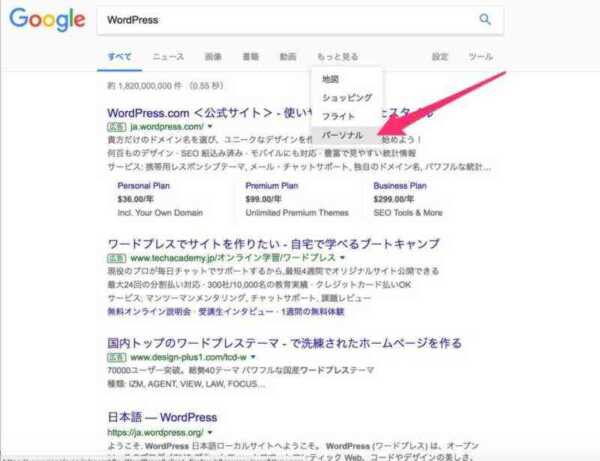Open the Personal Plan sitelink

[143, 186]
